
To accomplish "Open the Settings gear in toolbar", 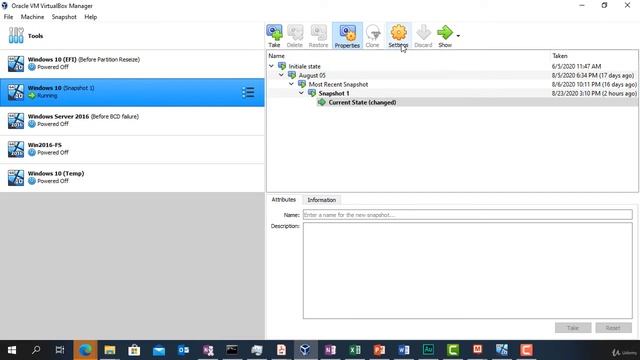I will 398,36.
